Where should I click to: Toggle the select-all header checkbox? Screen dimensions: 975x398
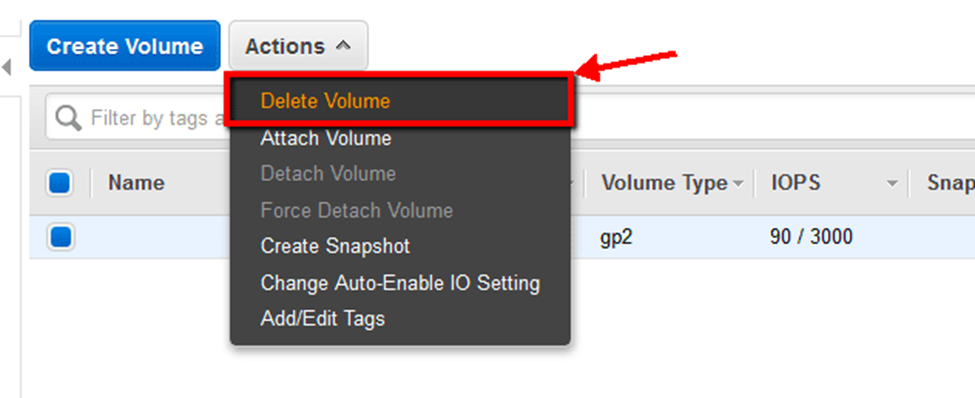pos(60,183)
